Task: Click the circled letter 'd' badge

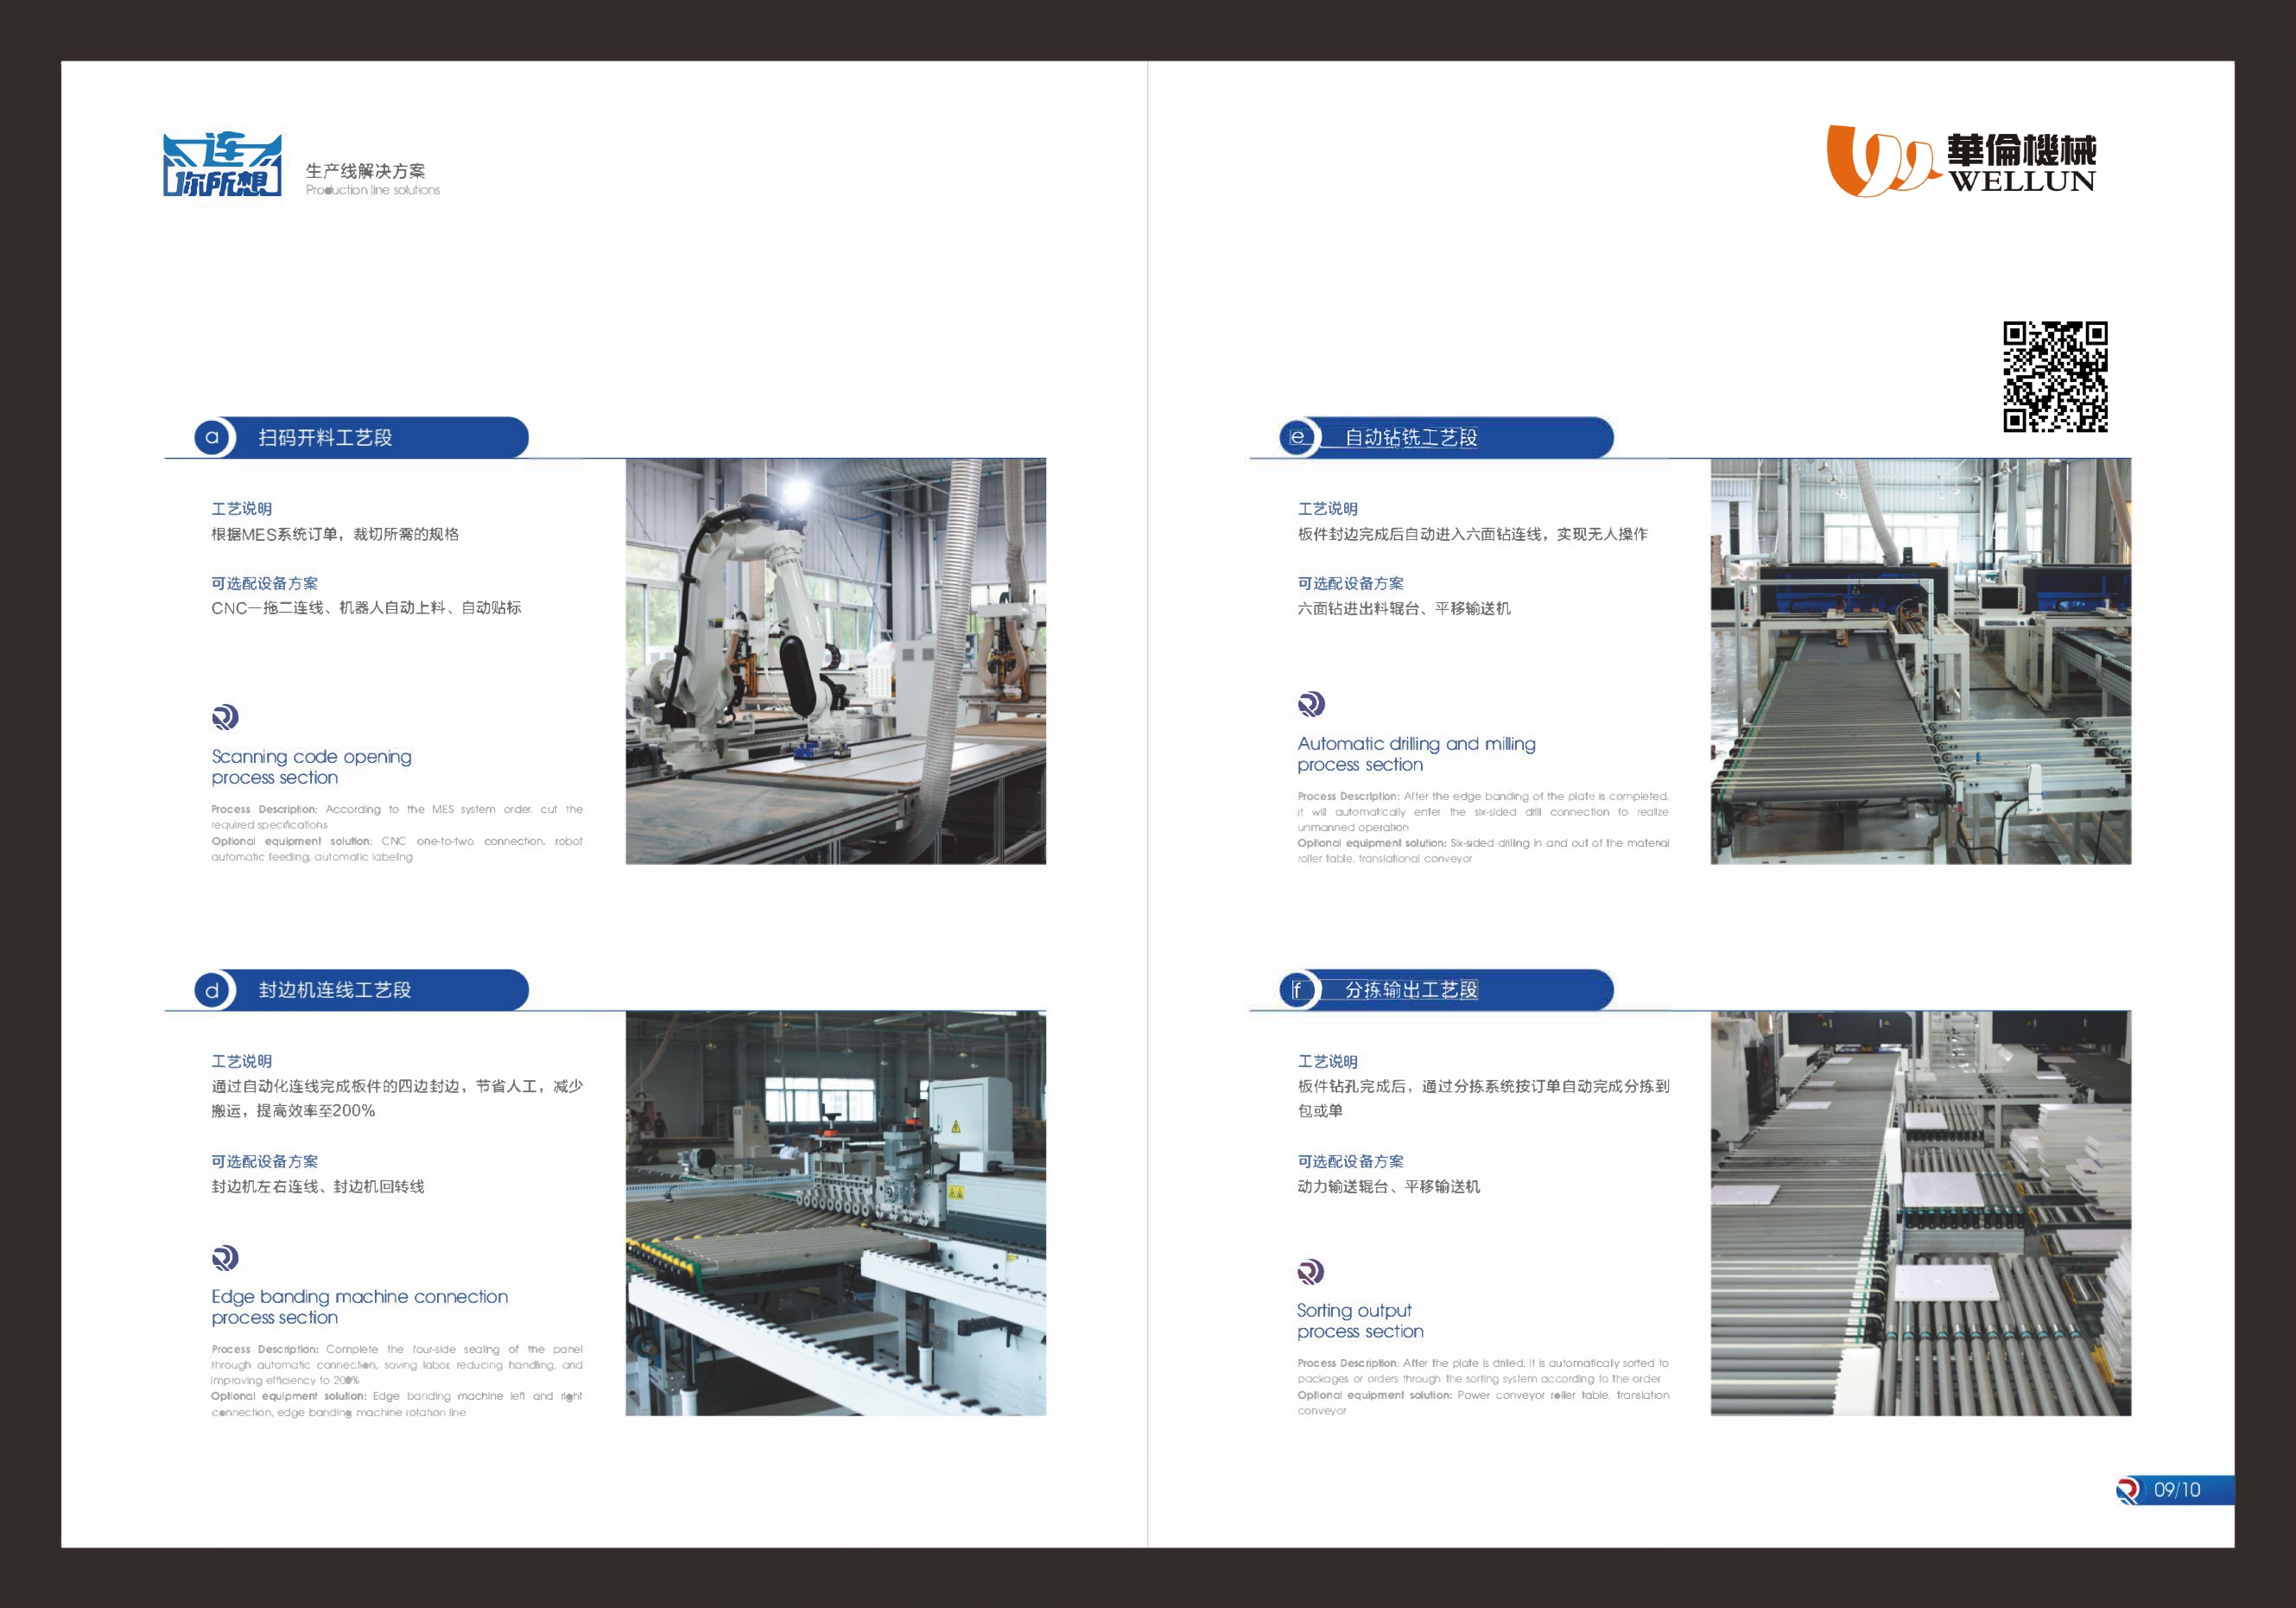Action: click(212, 990)
